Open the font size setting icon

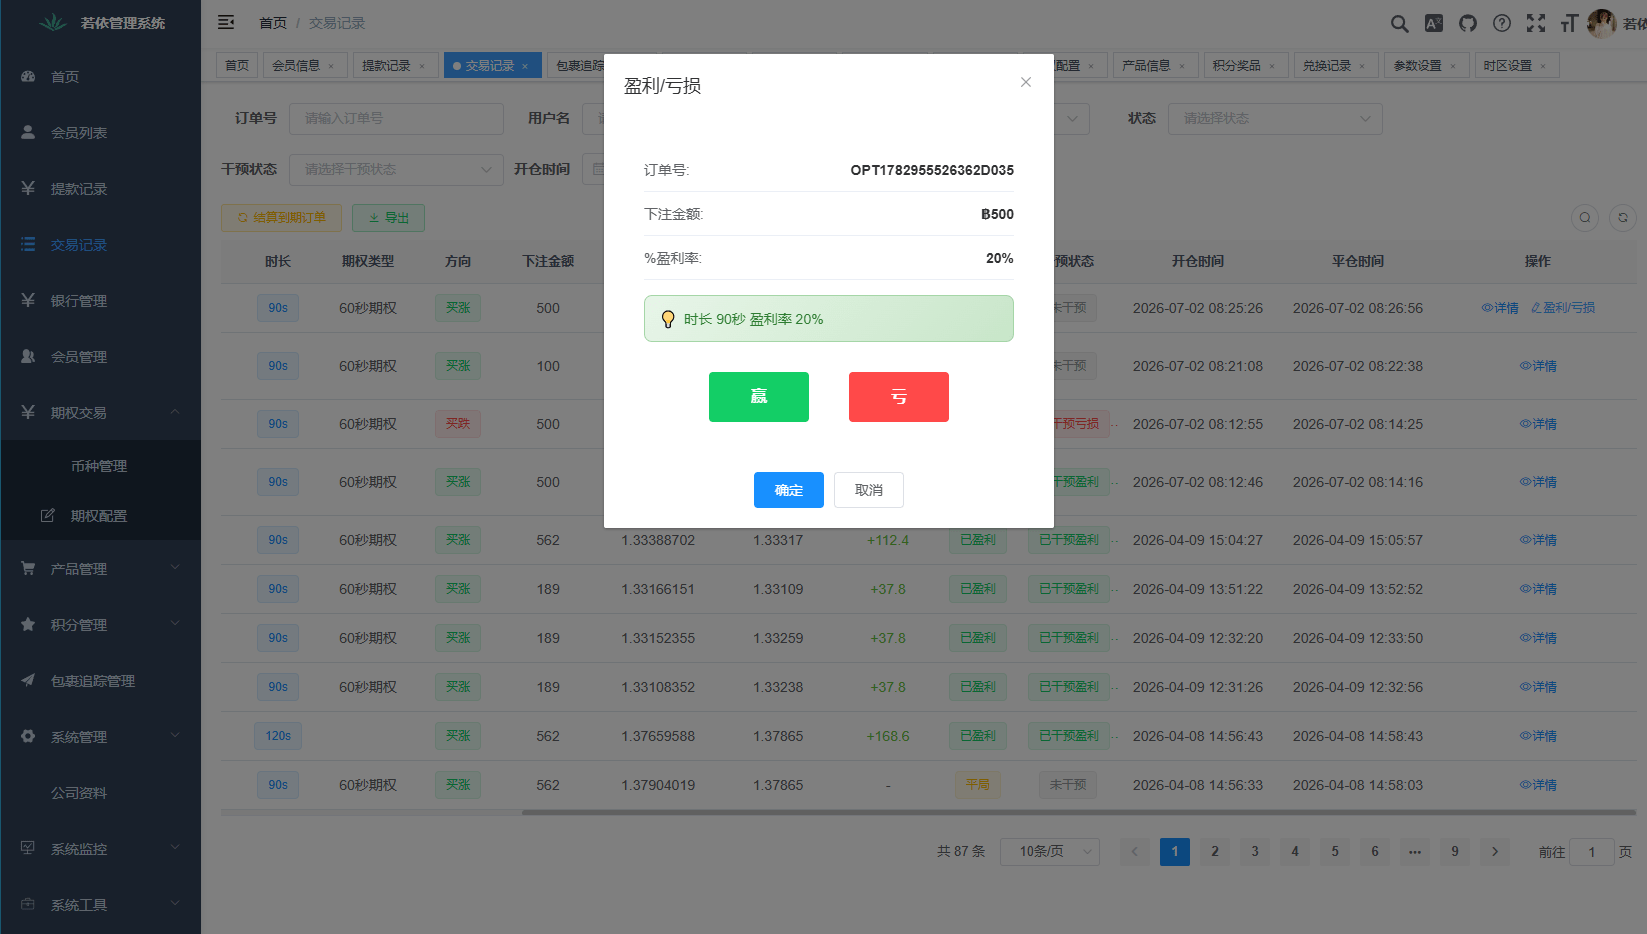coord(1568,23)
